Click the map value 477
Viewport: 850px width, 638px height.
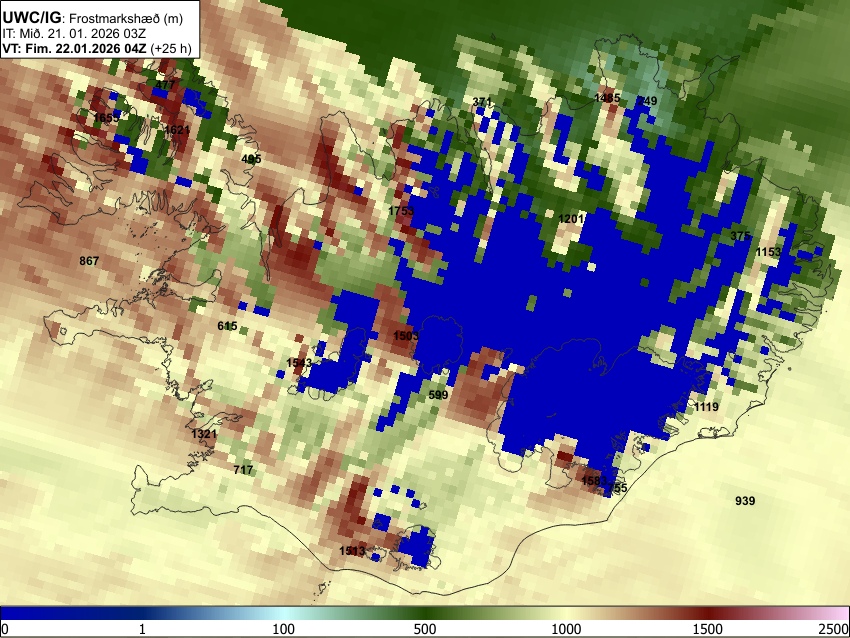(165, 85)
